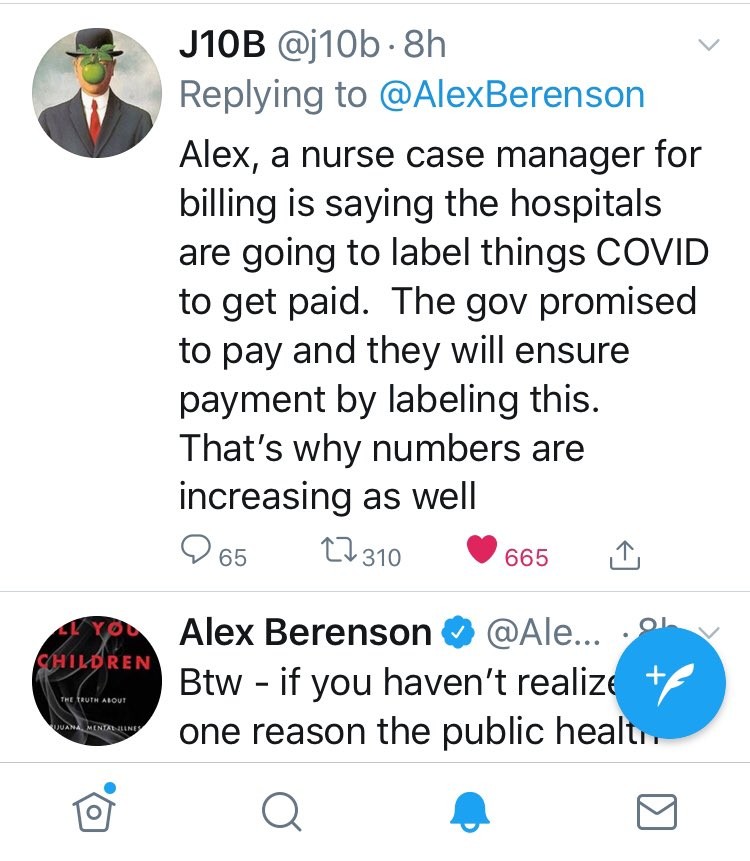
Task: Open the reply icon on J10B's tweet
Action: click(195, 549)
